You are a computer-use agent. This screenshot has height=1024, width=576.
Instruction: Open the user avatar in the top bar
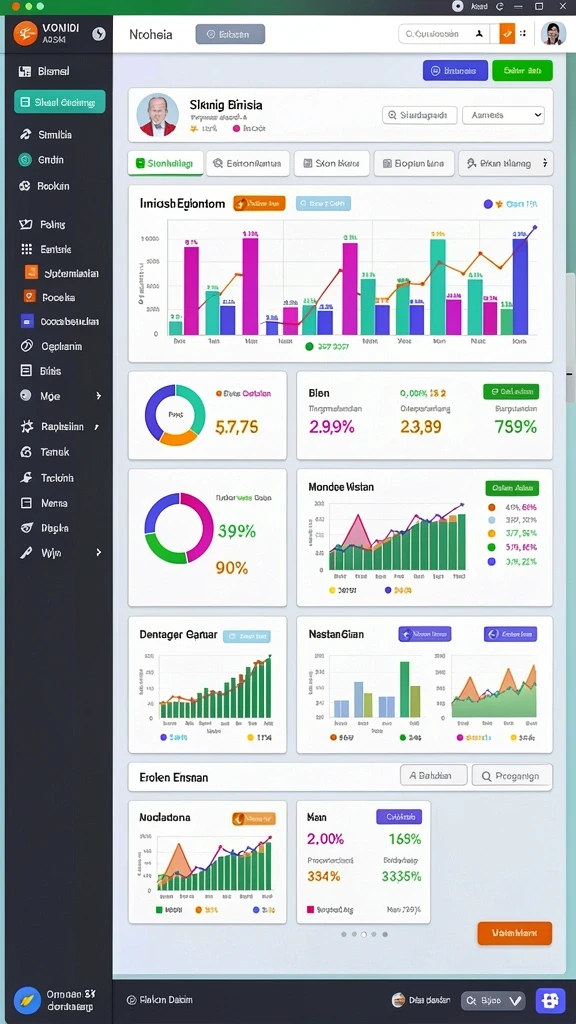pos(553,33)
